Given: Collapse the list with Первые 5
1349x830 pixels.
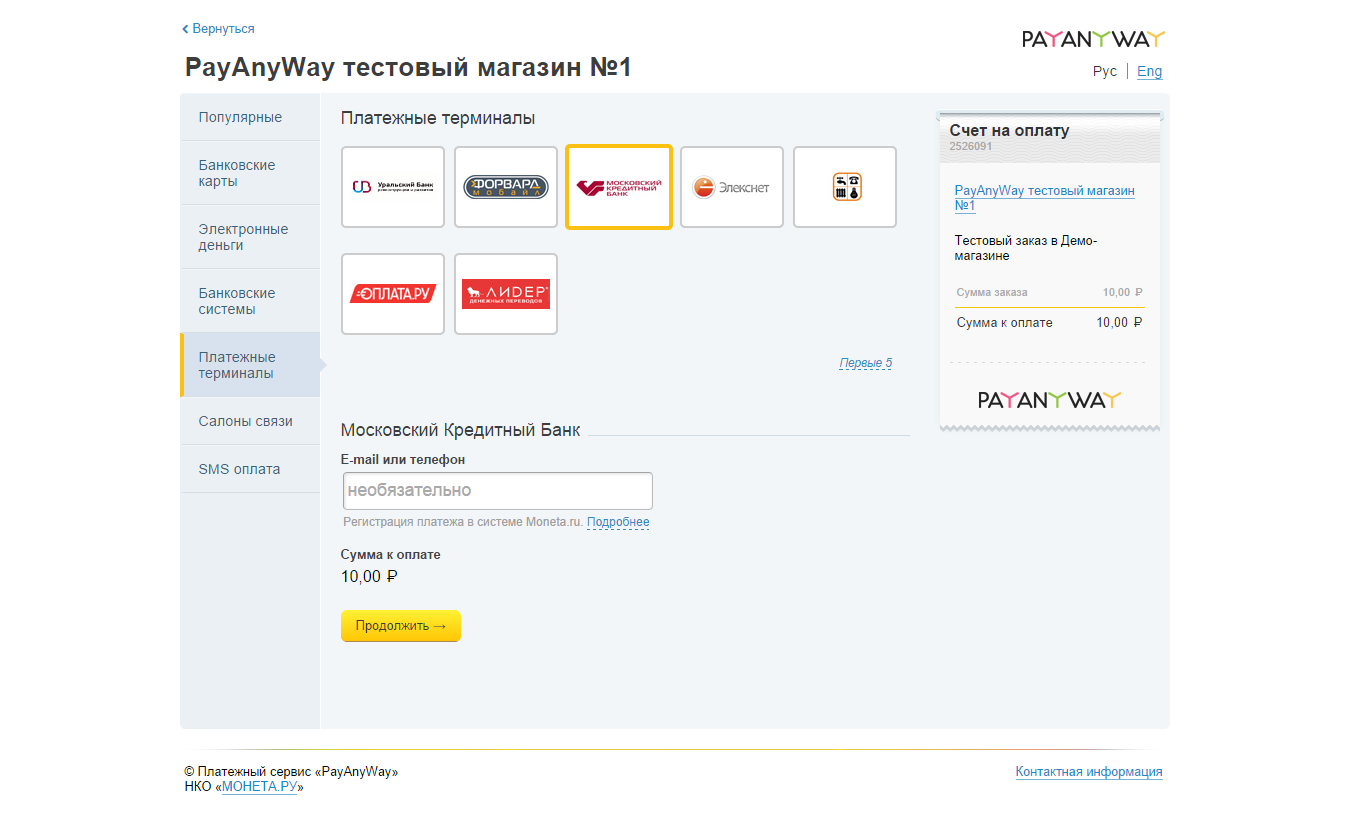Looking at the screenshot, I should pos(866,363).
